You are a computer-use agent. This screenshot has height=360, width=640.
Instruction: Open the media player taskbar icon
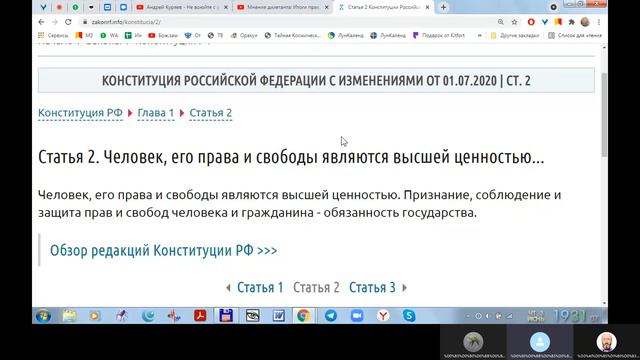click(95, 316)
